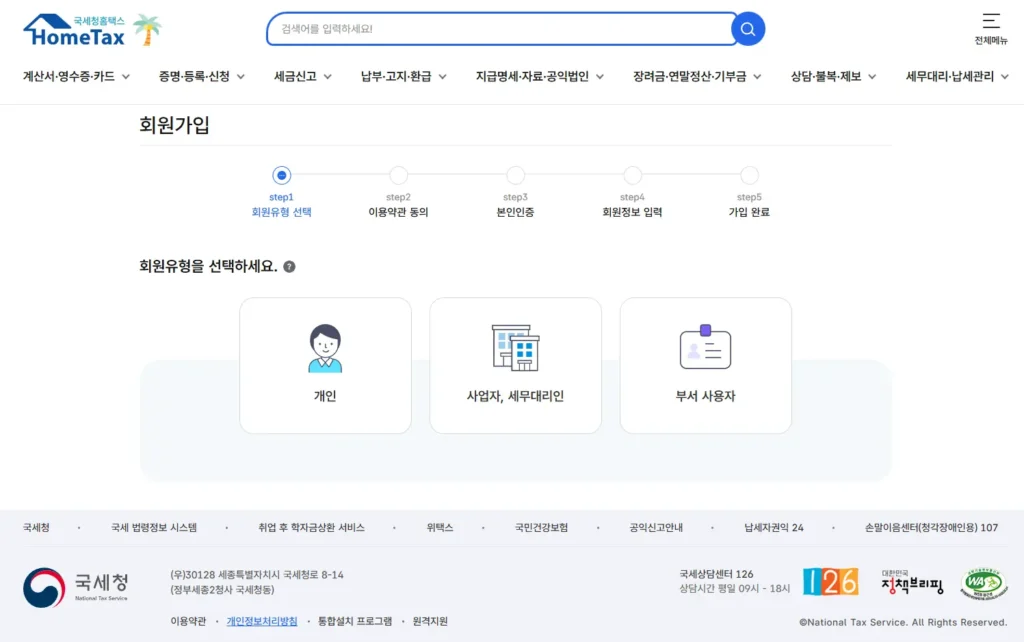Click the 회원유형을 선택하세요. heading text

[208, 266]
